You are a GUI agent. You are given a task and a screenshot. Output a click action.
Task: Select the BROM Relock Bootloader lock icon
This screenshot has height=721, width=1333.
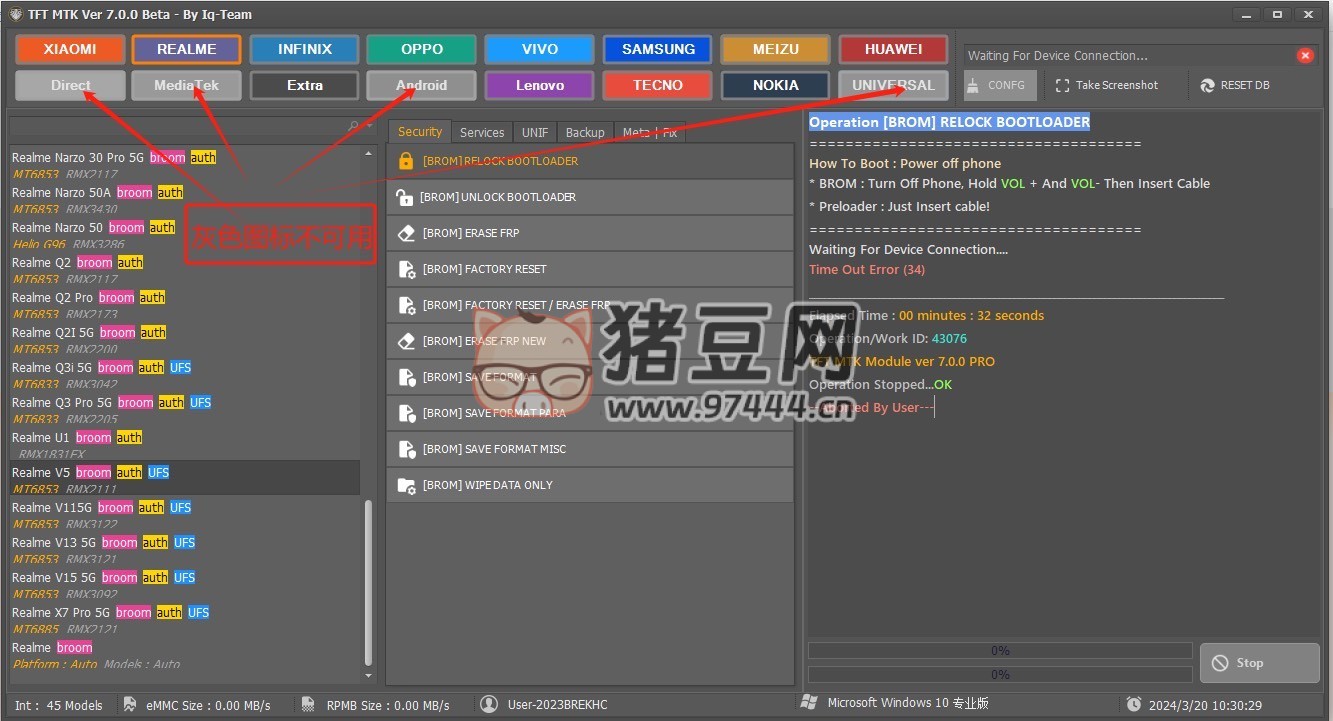(405, 161)
